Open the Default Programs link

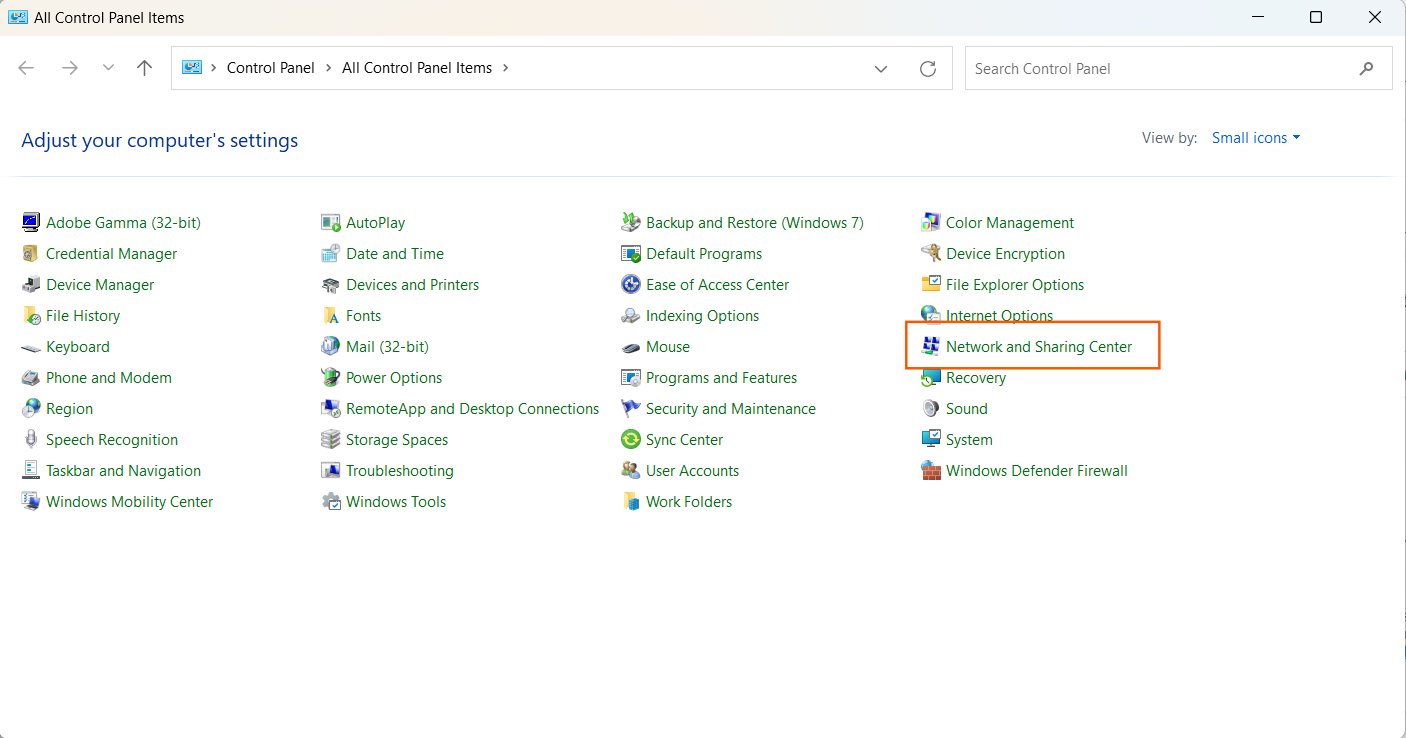(x=704, y=253)
